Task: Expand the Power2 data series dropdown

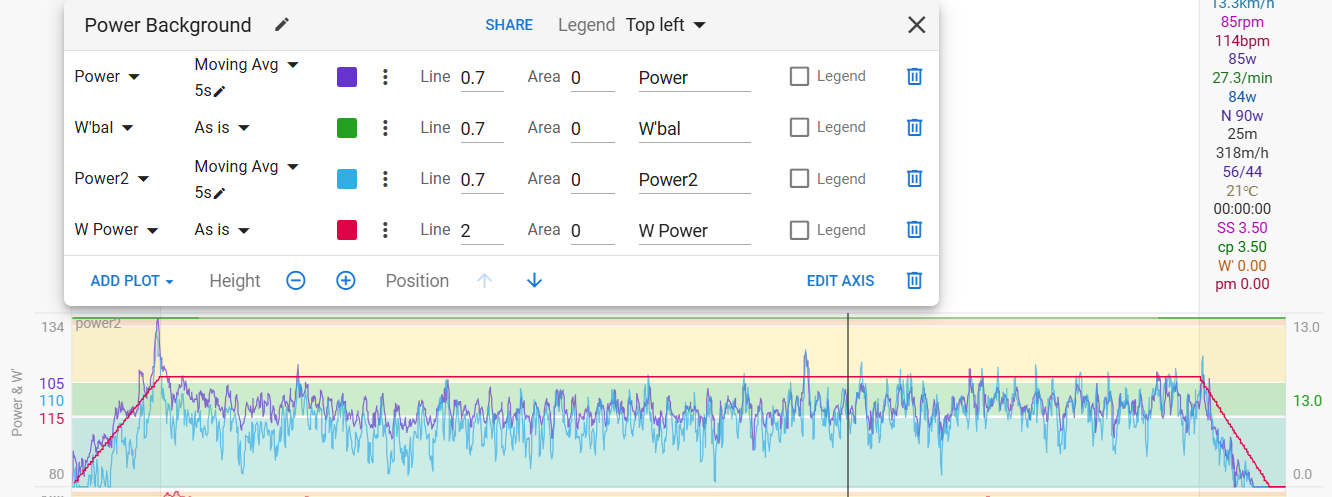Action: [x=112, y=179]
